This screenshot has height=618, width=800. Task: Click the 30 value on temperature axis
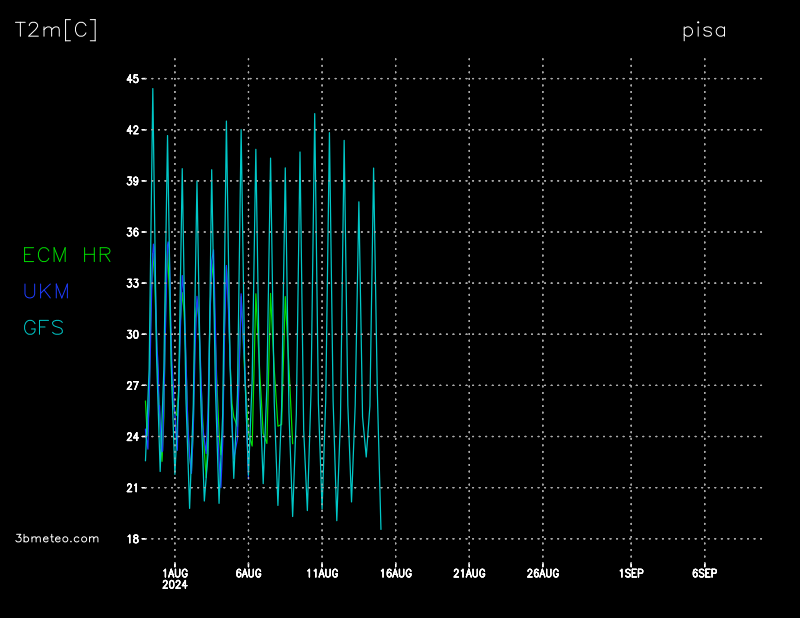(132, 334)
